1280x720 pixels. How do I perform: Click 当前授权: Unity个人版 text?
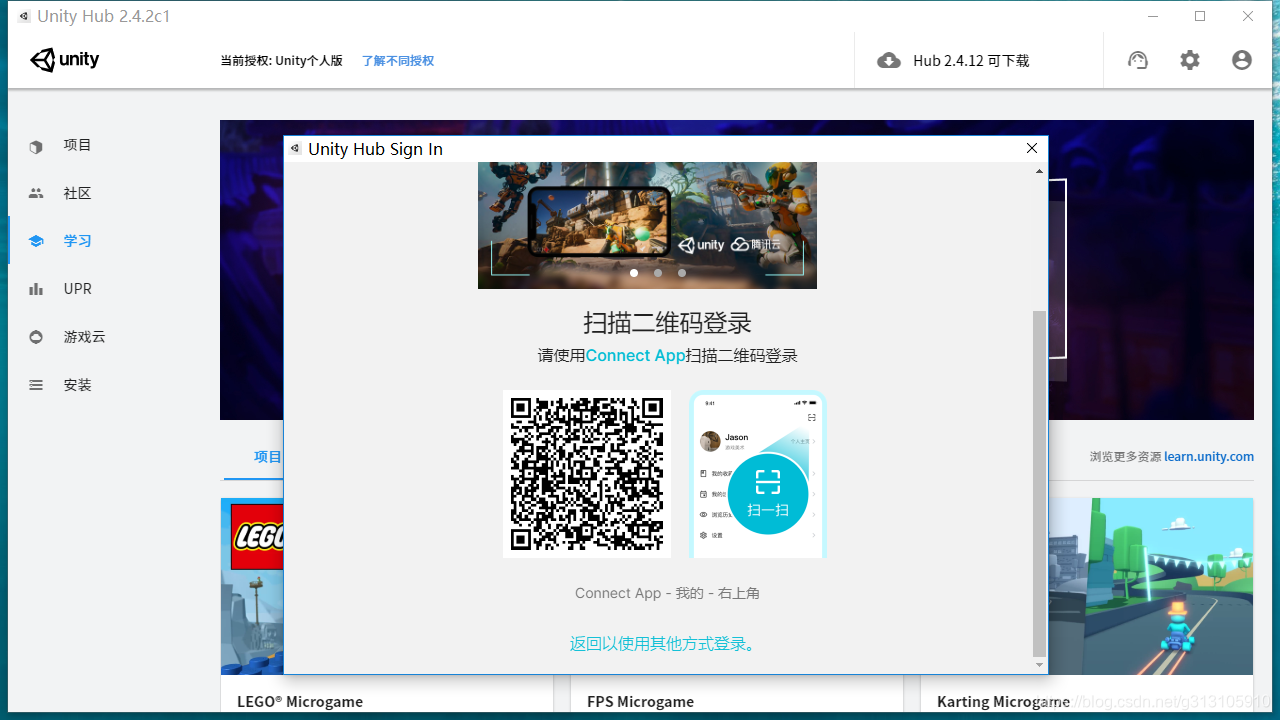[x=281, y=61]
